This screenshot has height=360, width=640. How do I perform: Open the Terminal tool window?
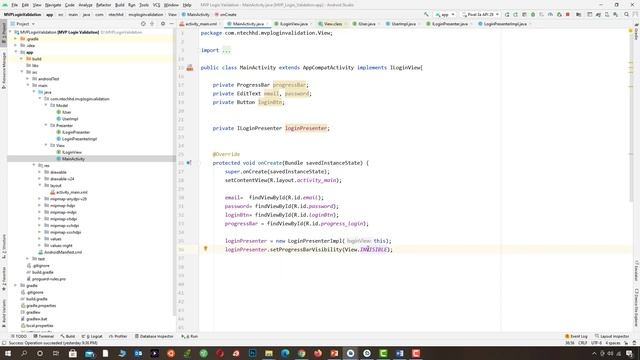coord(44,336)
